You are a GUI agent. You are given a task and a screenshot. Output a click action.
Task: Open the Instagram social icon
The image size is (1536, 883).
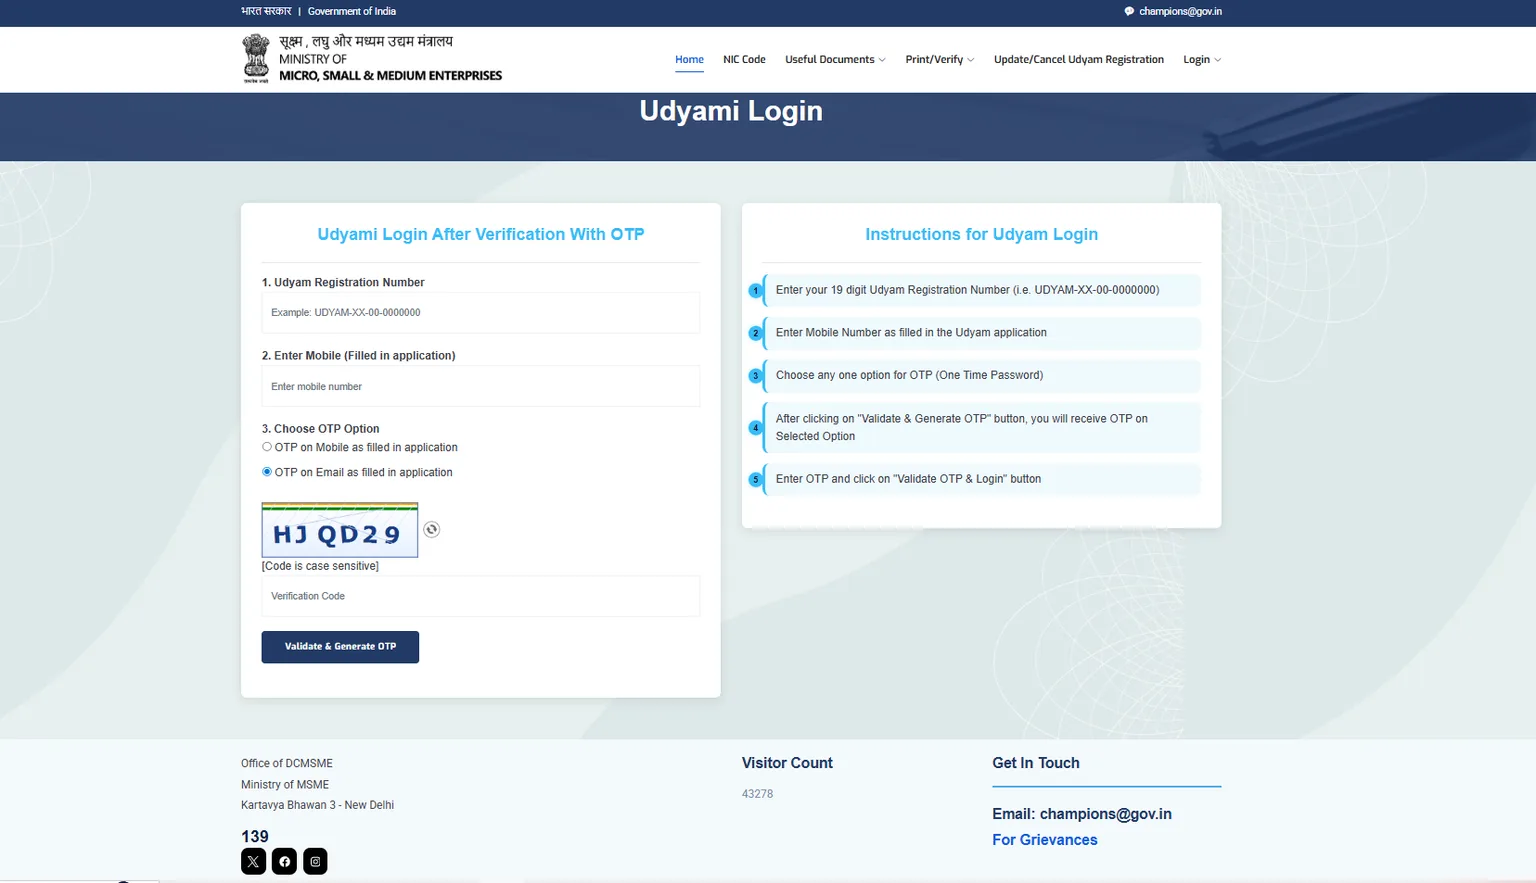[x=315, y=861]
